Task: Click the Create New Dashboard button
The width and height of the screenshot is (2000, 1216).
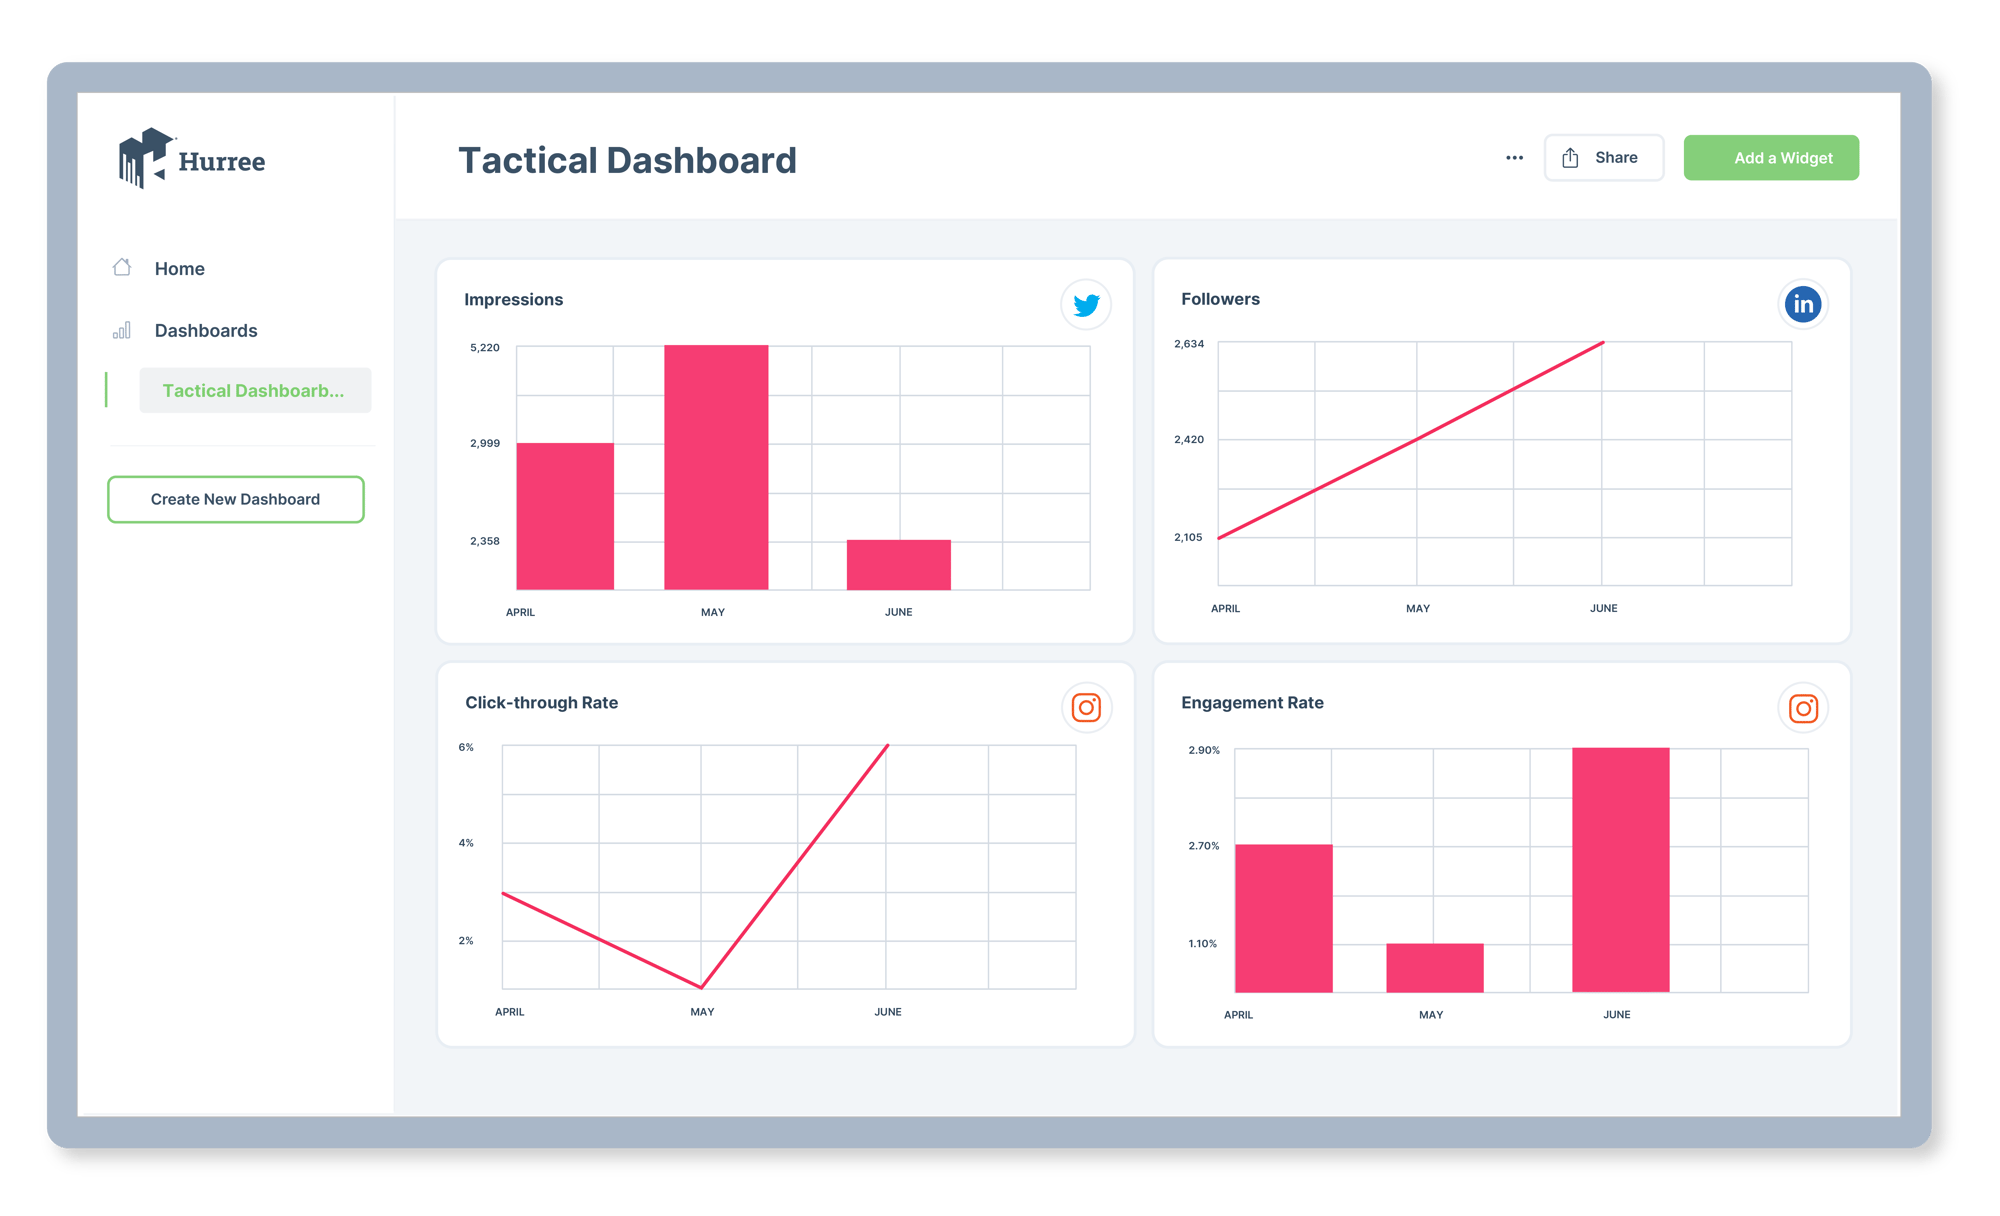Action: (235, 499)
